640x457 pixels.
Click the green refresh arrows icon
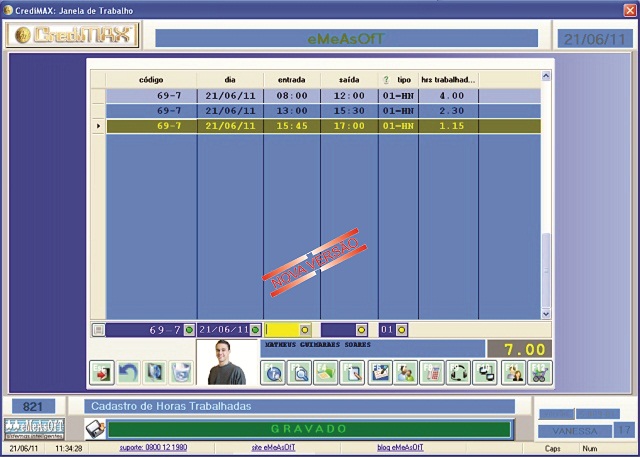click(460, 373)
